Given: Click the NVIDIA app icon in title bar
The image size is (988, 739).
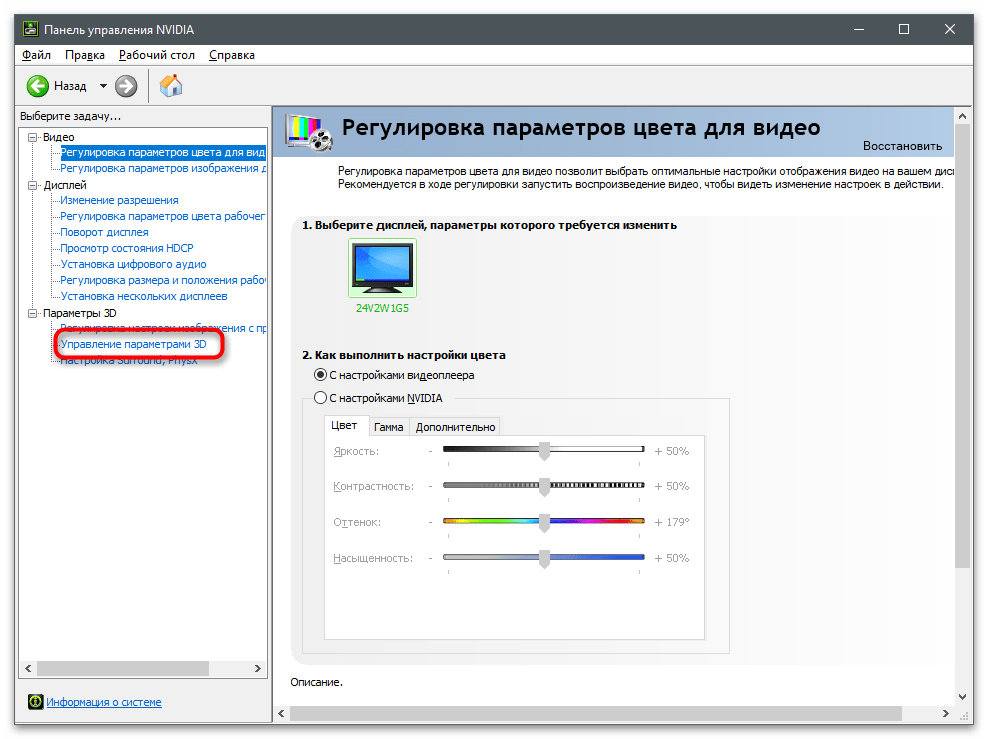Looking at the screenshot, I should point(30,29).
